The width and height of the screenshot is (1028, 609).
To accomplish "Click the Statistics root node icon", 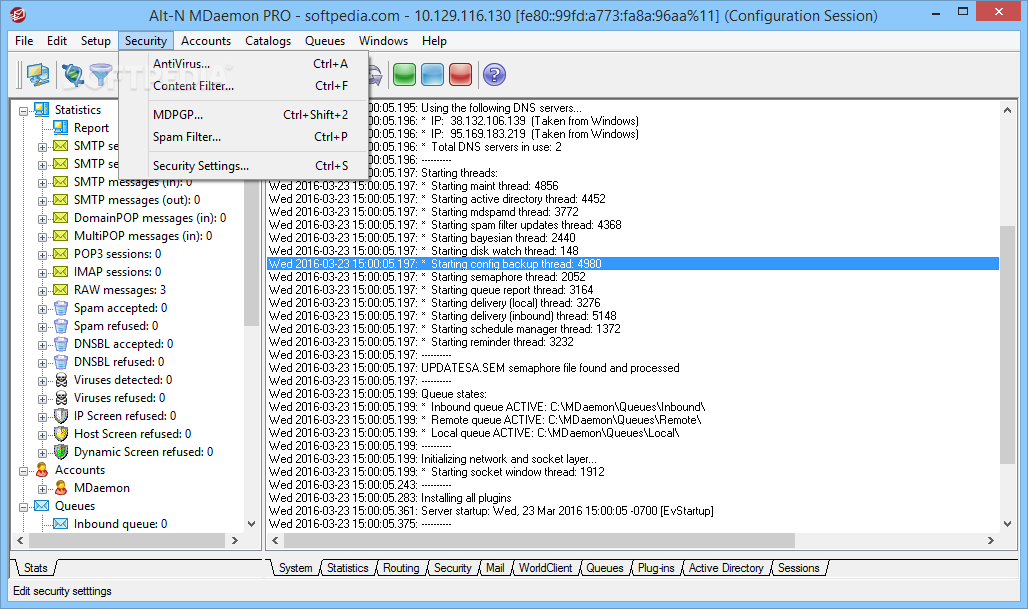I will [x=41, y=109].
